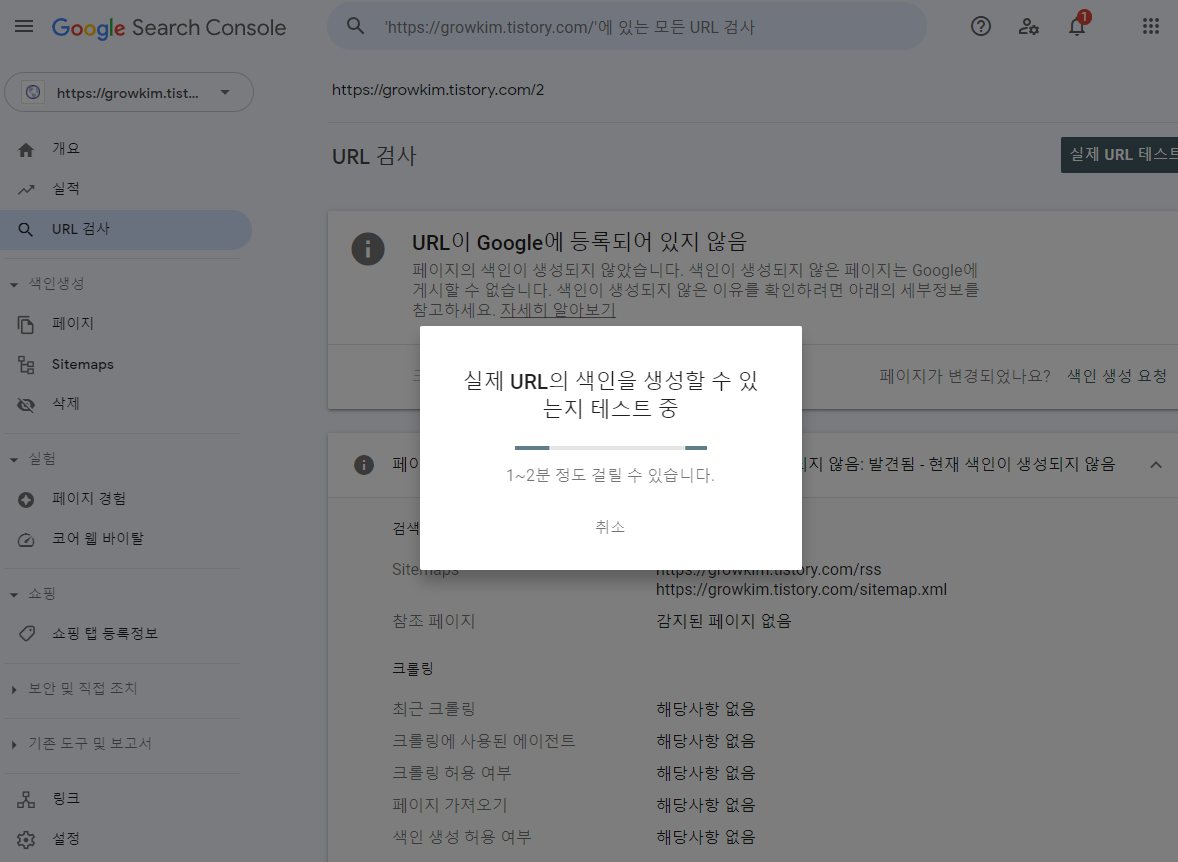Click the 참조 페이지 label
This screenshot has width=1178, height=862.
[x=433, y=621]
